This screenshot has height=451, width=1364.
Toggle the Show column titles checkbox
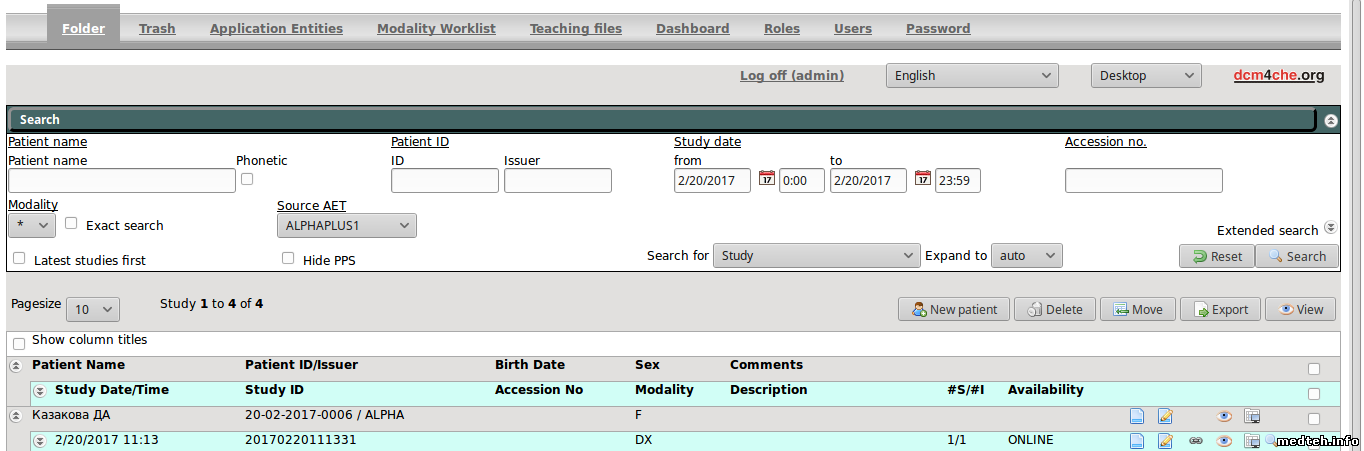point(19,343)
